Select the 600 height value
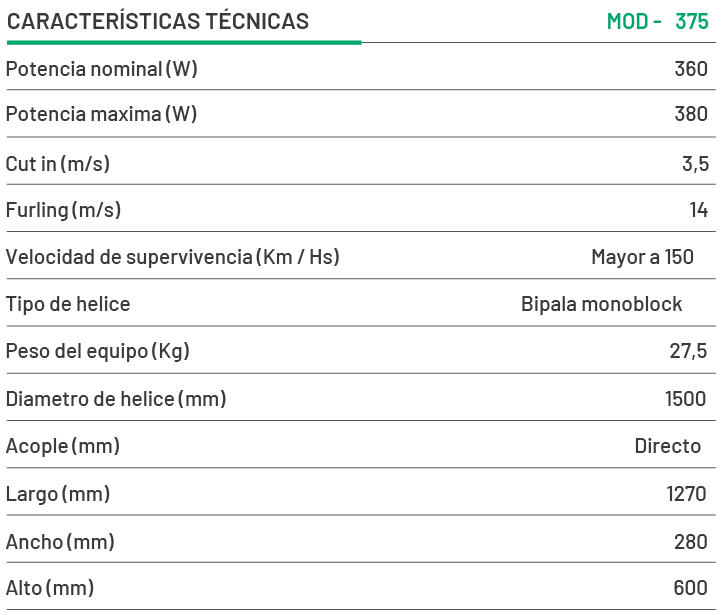The height and width of the screenshot is (615, 721). coord(691,589)
